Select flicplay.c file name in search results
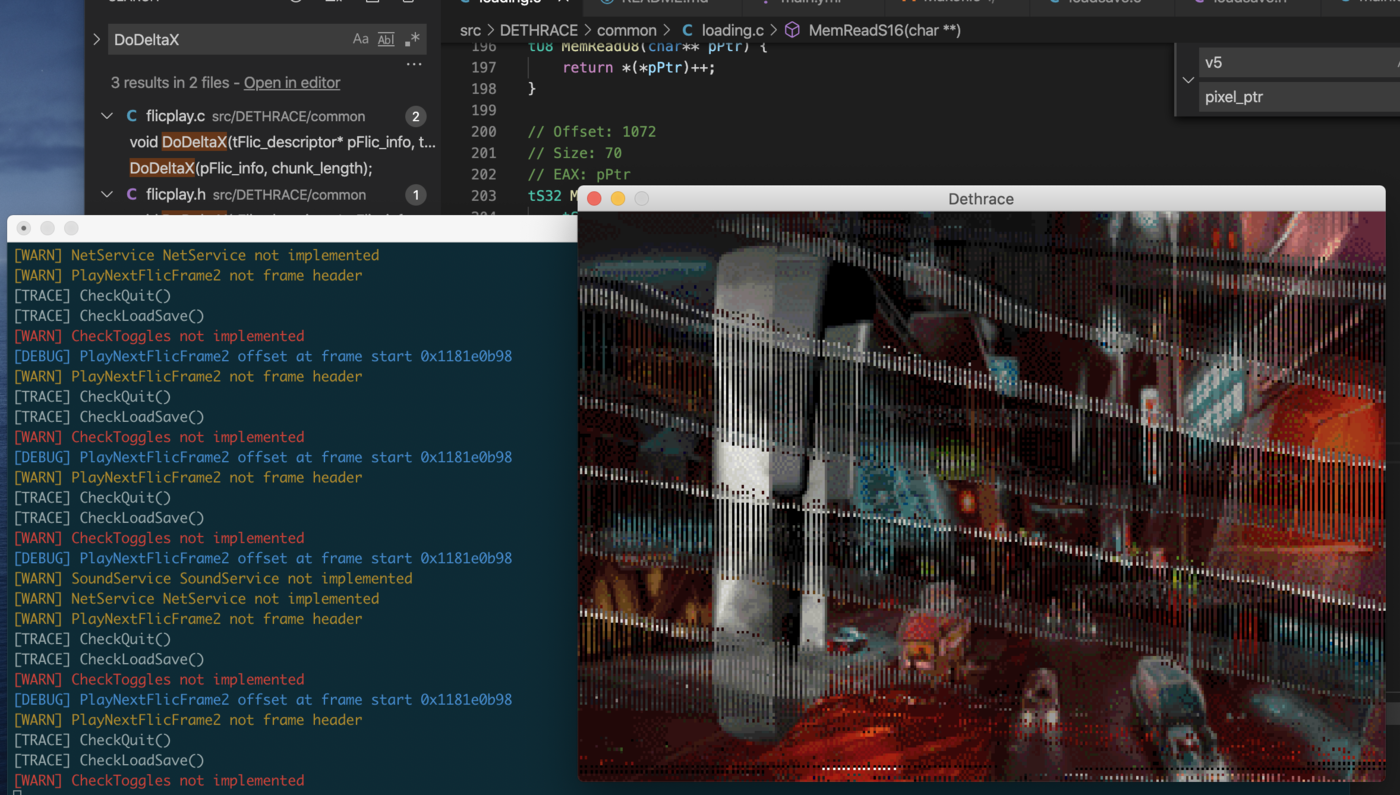This screenshot has width=1400, height=795. click(x=175, y=116)
